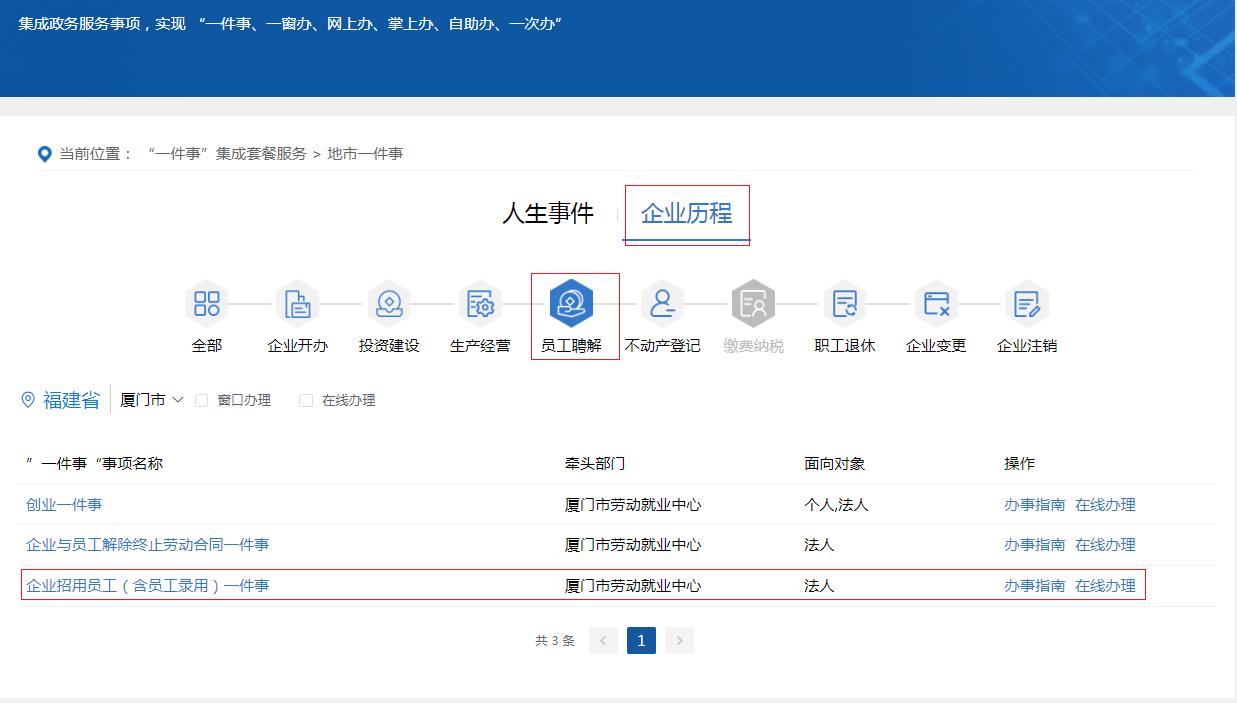Click the 不动产登记 icon
This screenshot has height=703, width=1237.
[x=662, y=304]
